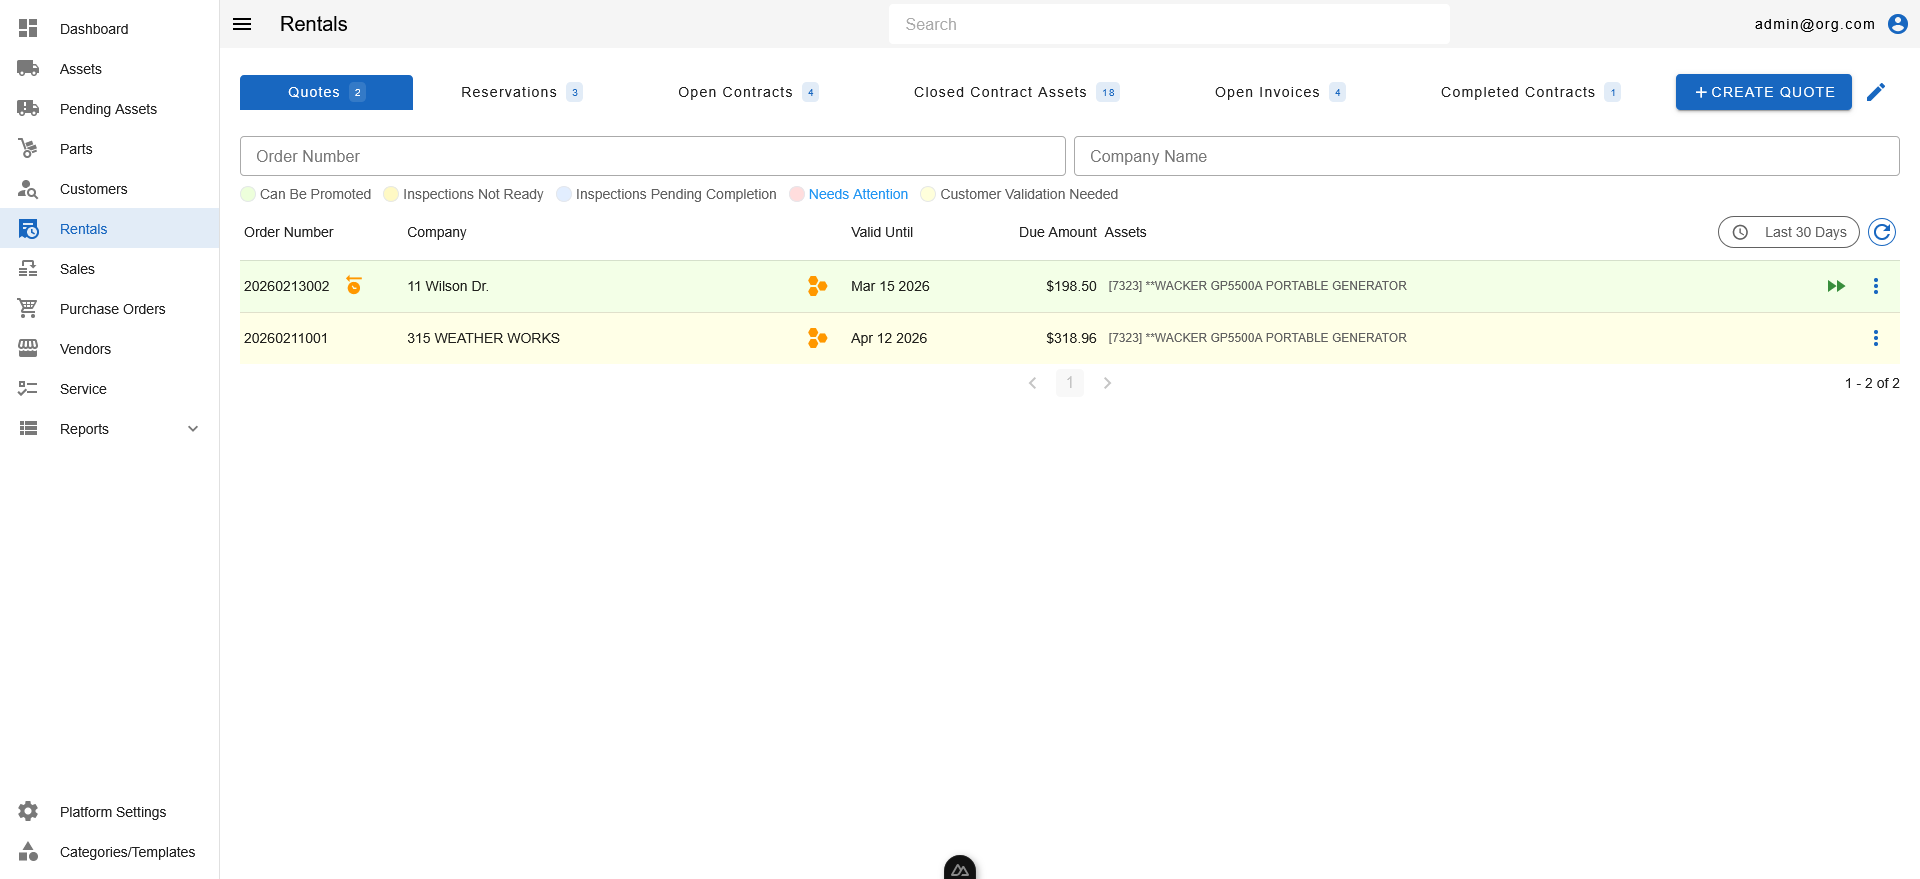Click the Create Quote button
The image size is (1920, 879).
click(x=1763, y=92)
